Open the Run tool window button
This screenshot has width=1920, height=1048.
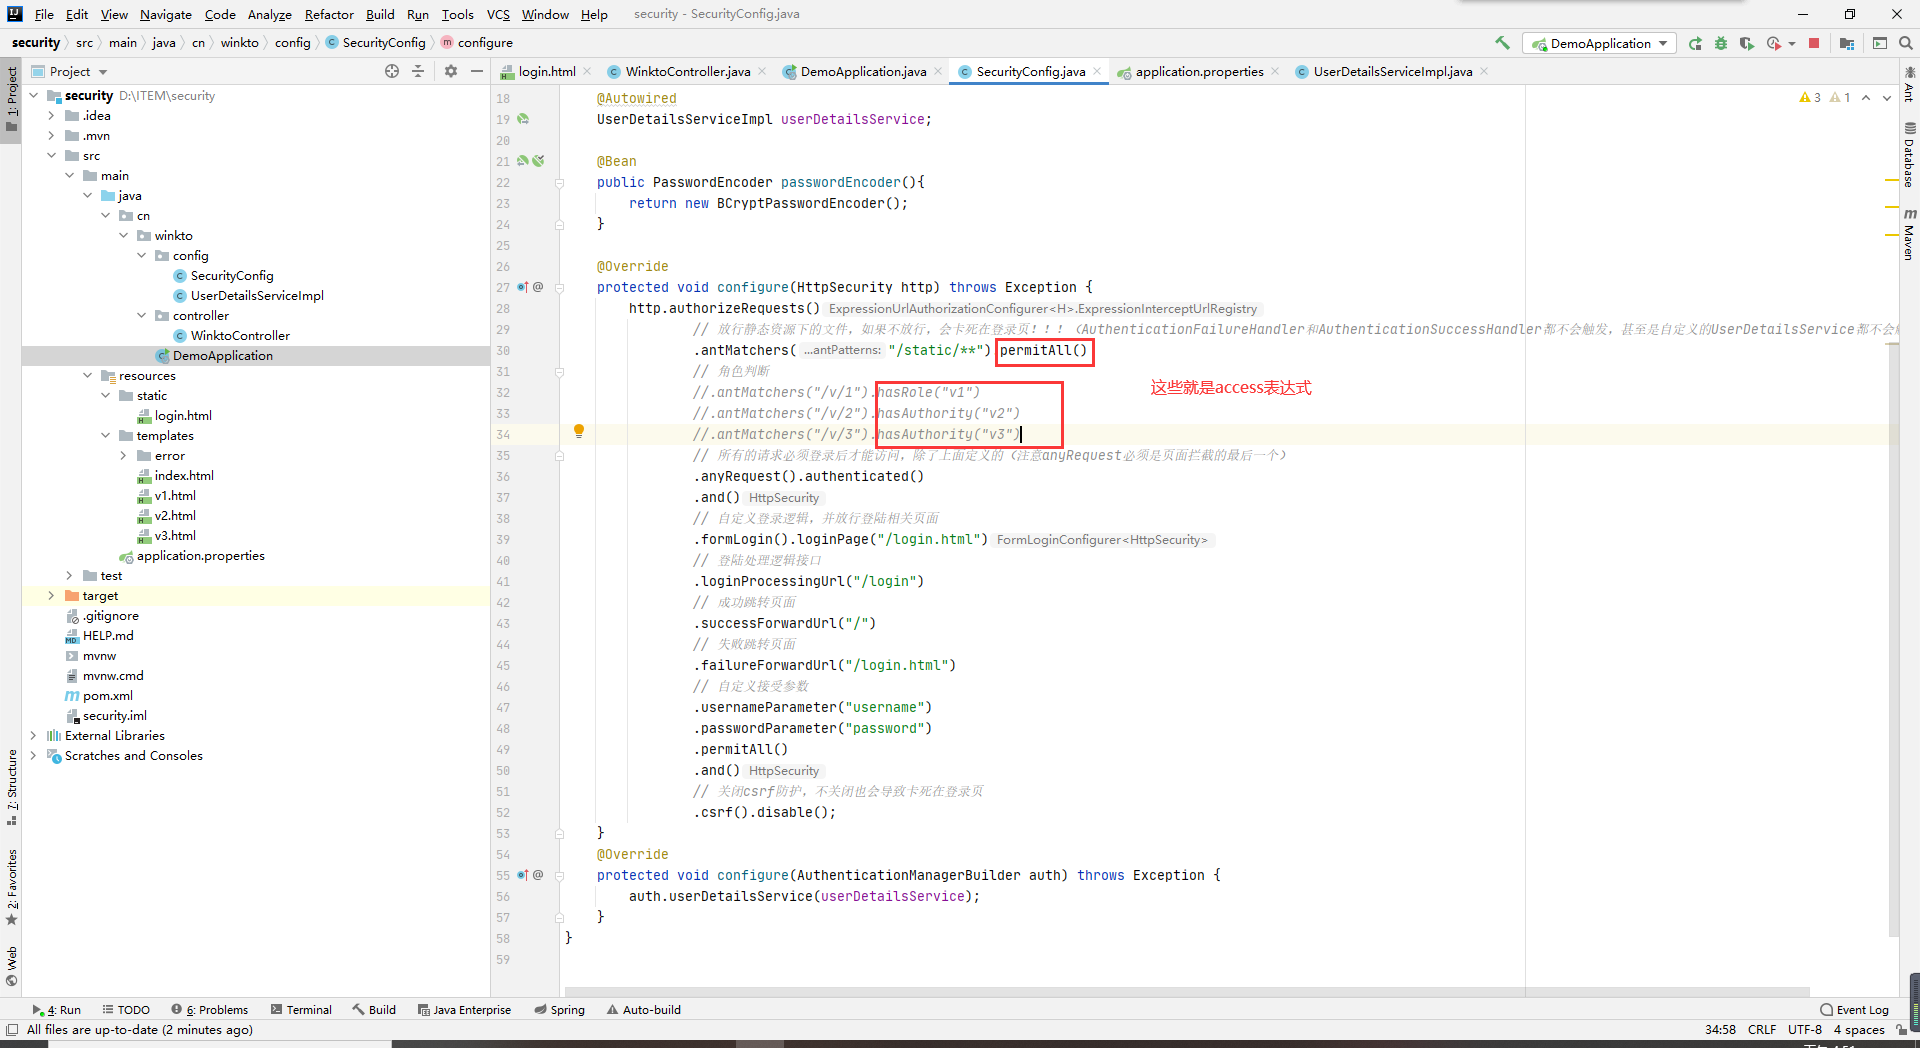tap(57, 1010)
